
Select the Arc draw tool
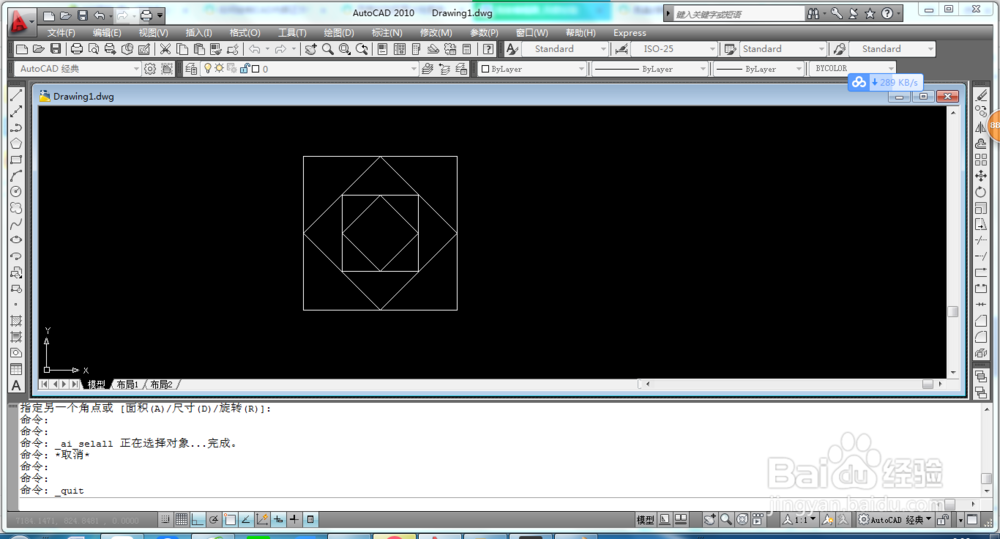[x=16, y=175]
